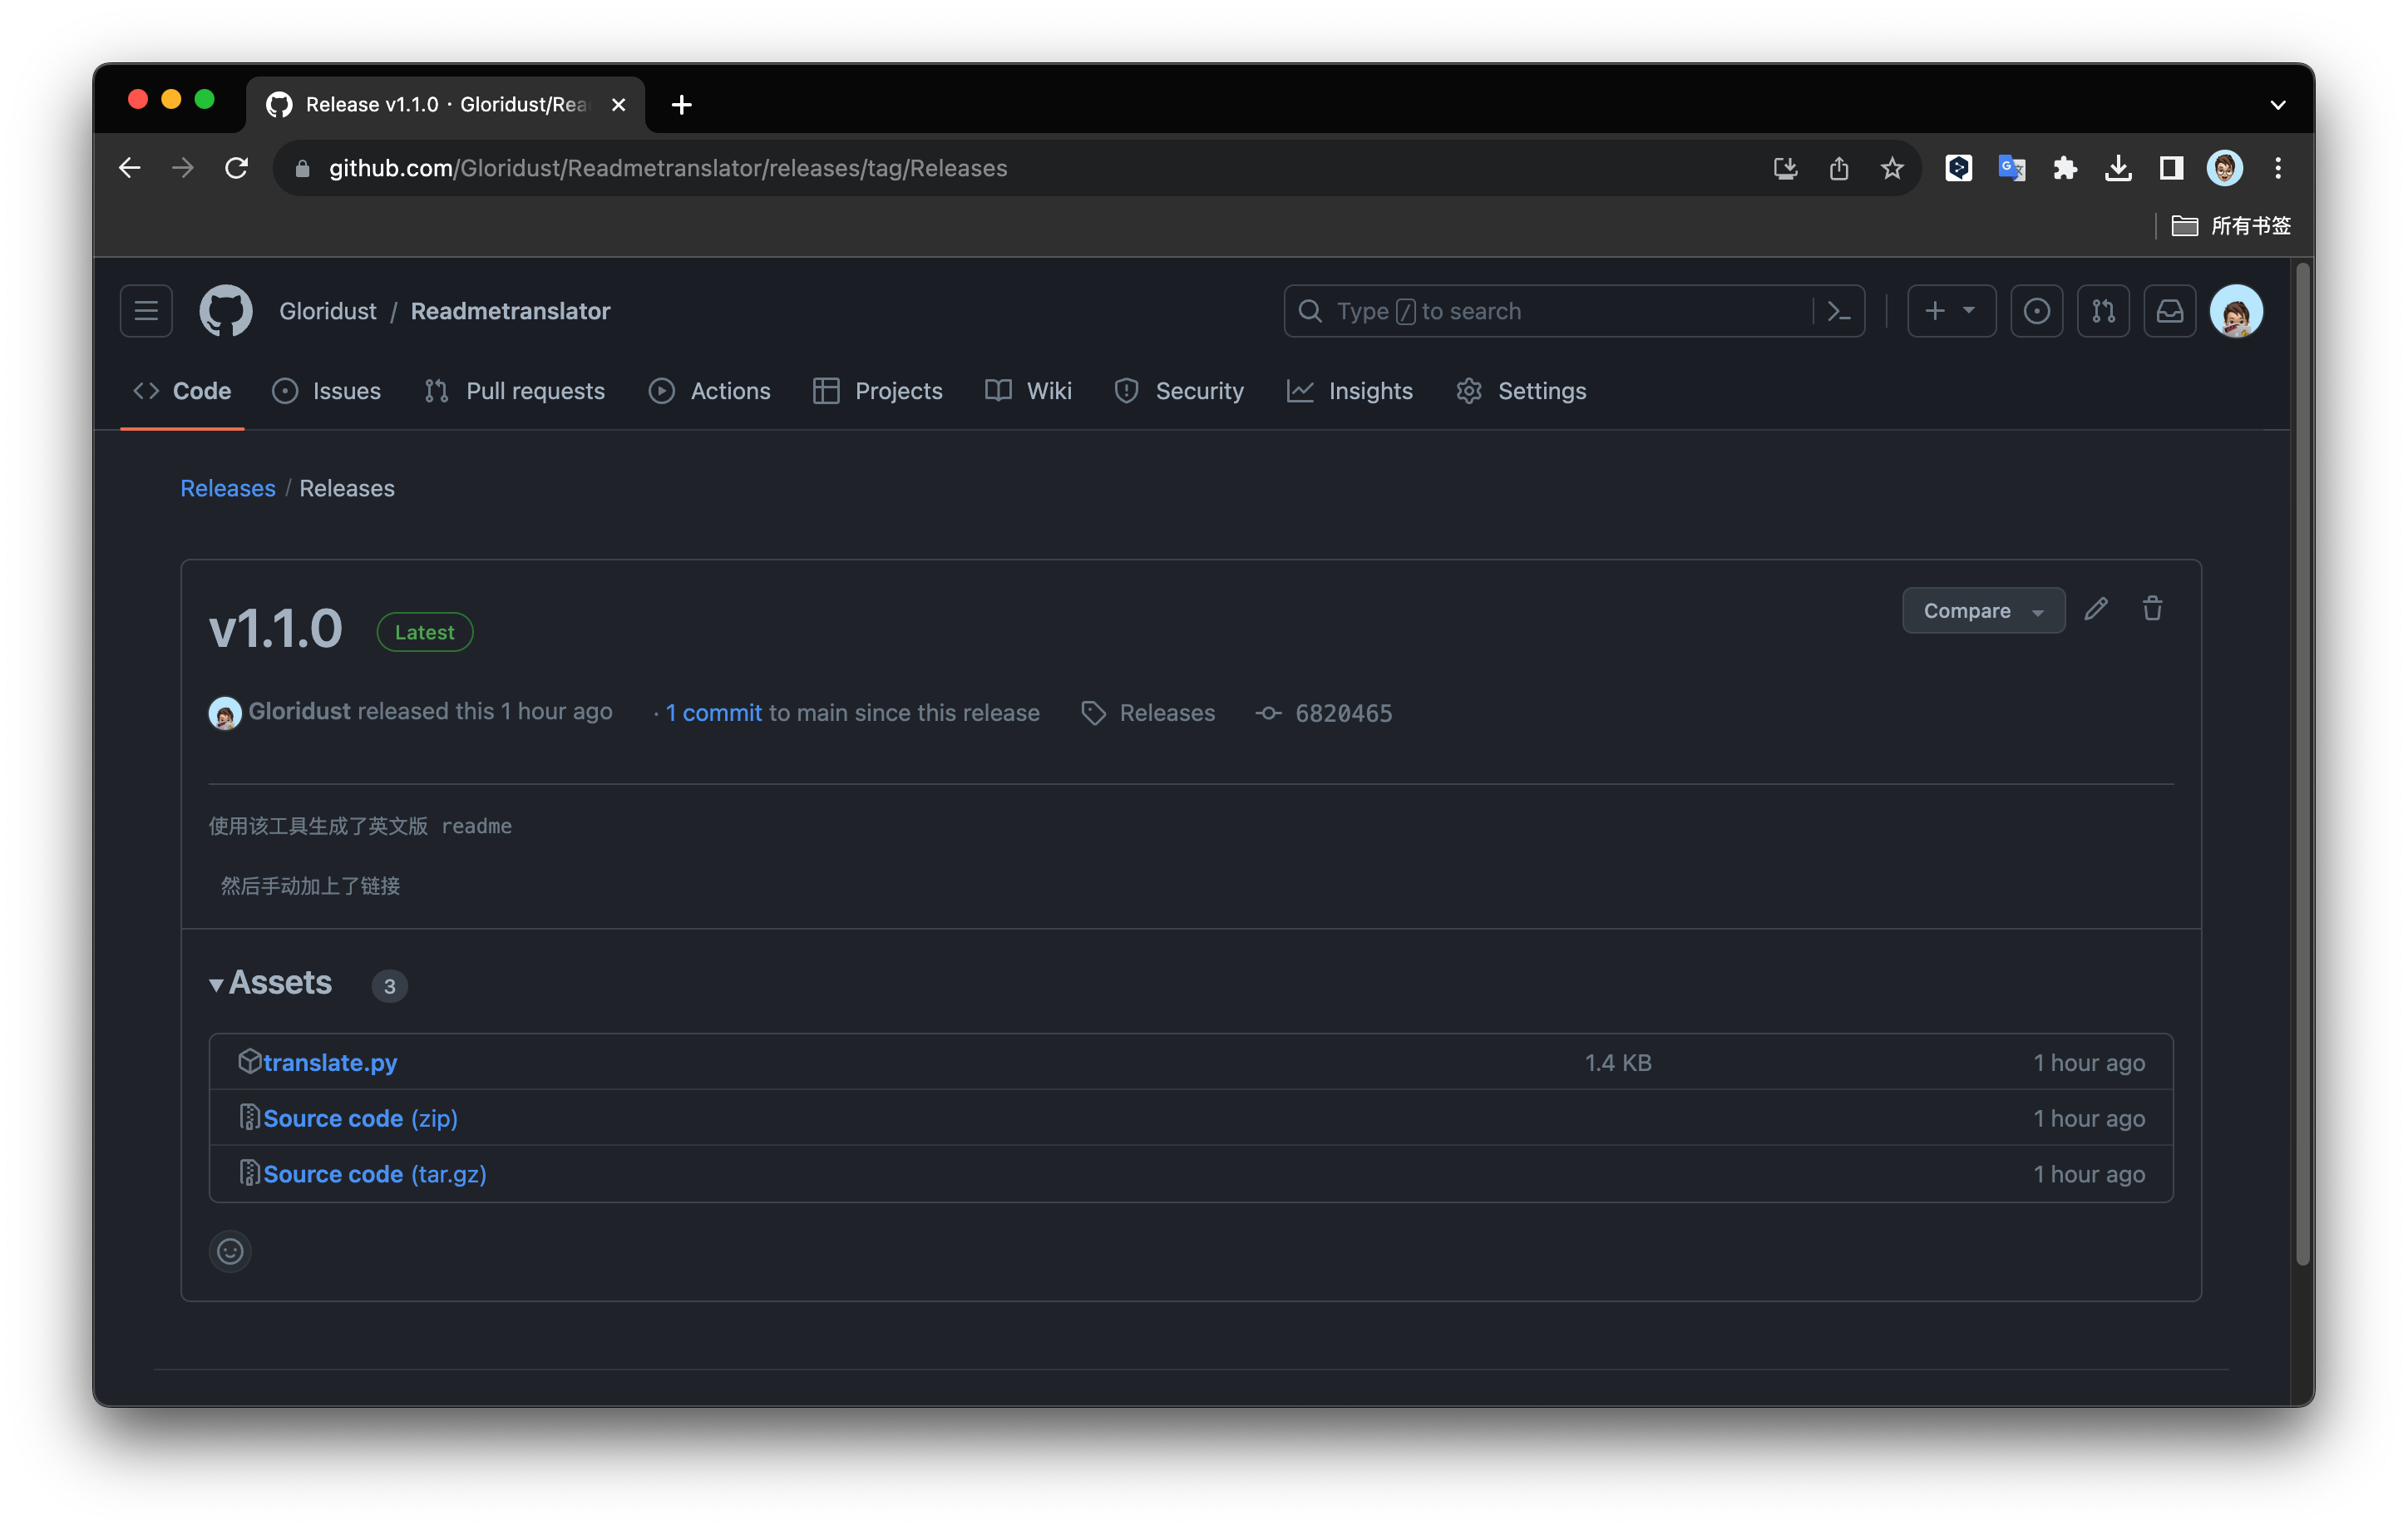Collapse the Assets section triangle
The image size is (2408, 1530).
tap(212, 985)
